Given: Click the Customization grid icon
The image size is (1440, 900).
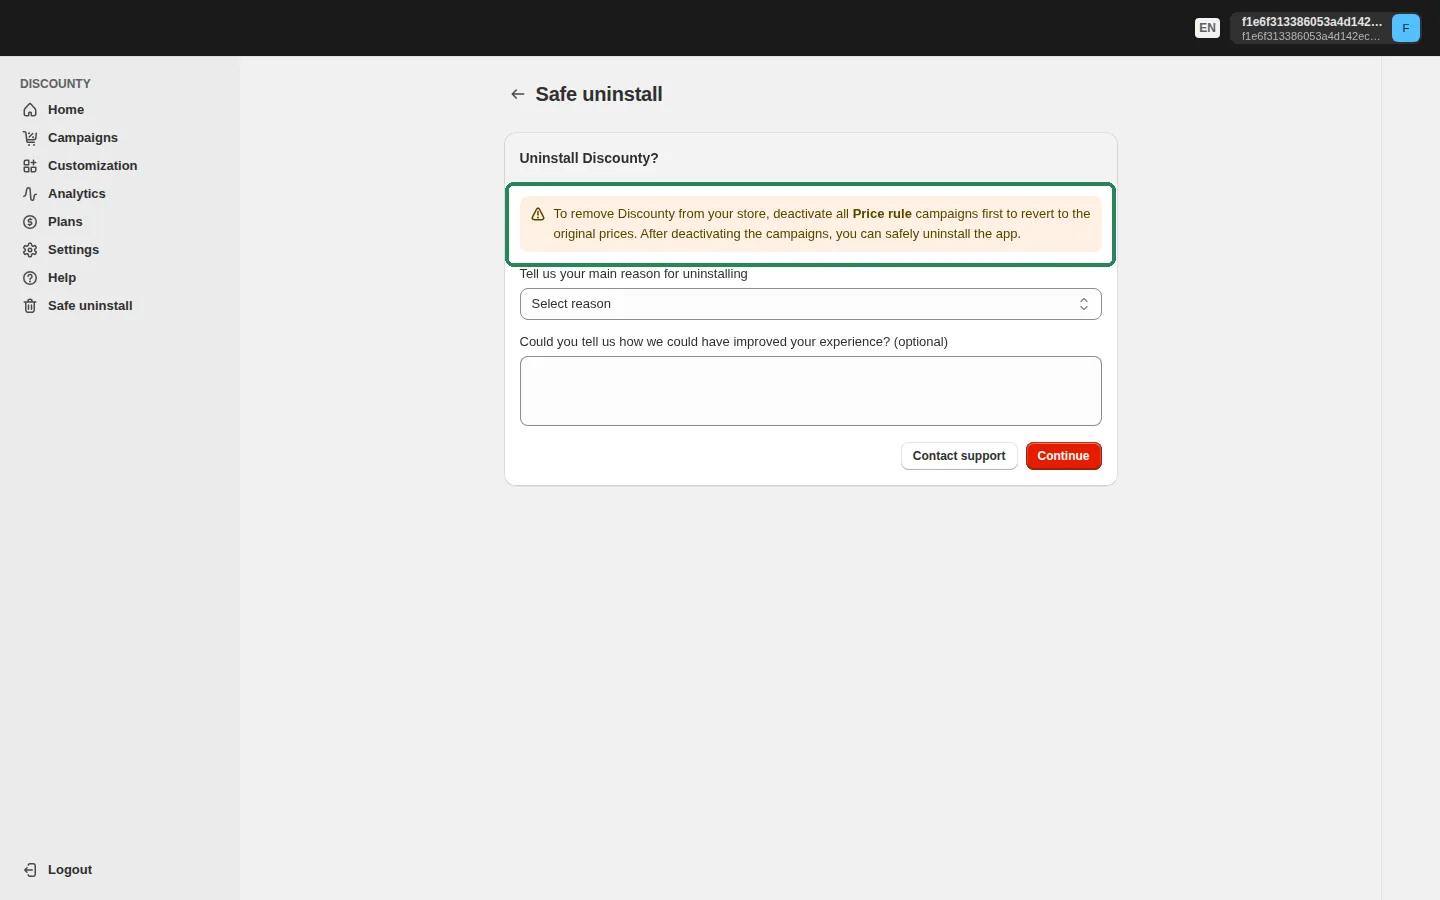Looking at the screenshot, I should tap(30, 166).
